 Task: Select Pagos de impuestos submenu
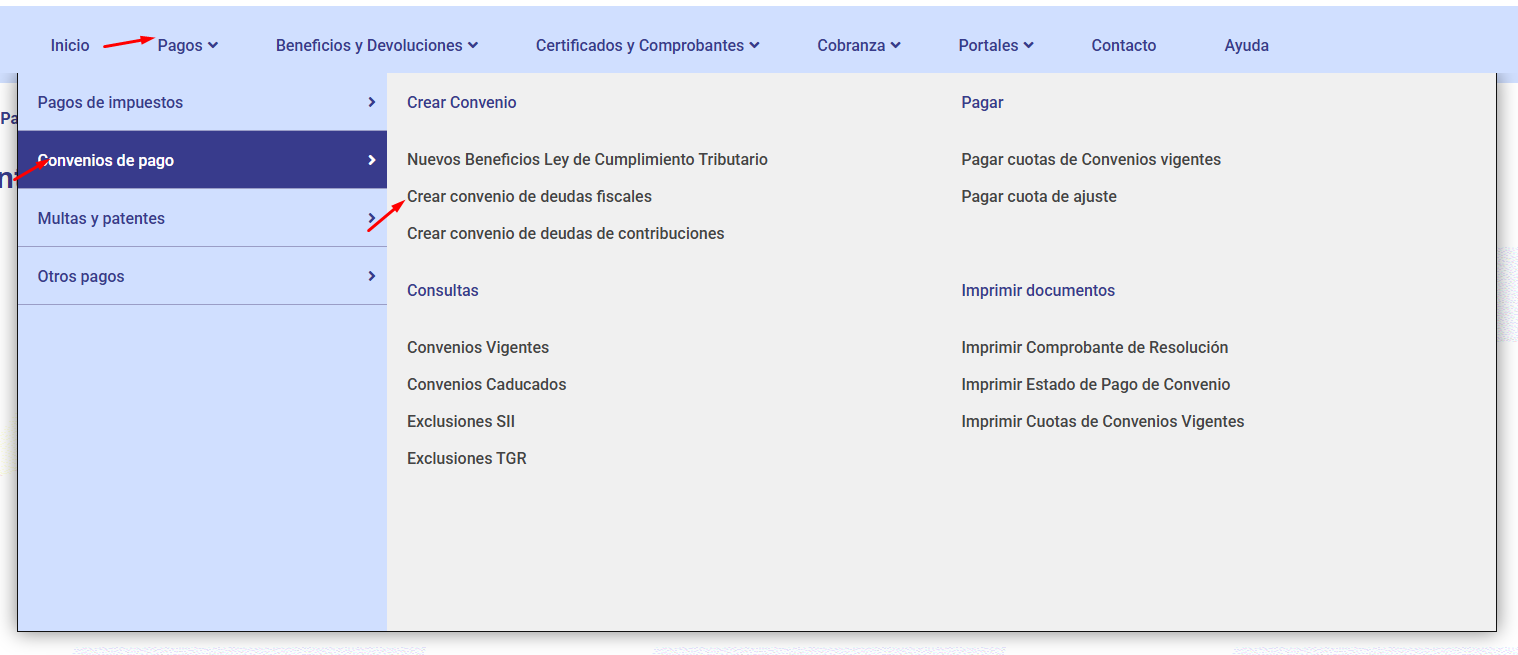coord(202,102)
